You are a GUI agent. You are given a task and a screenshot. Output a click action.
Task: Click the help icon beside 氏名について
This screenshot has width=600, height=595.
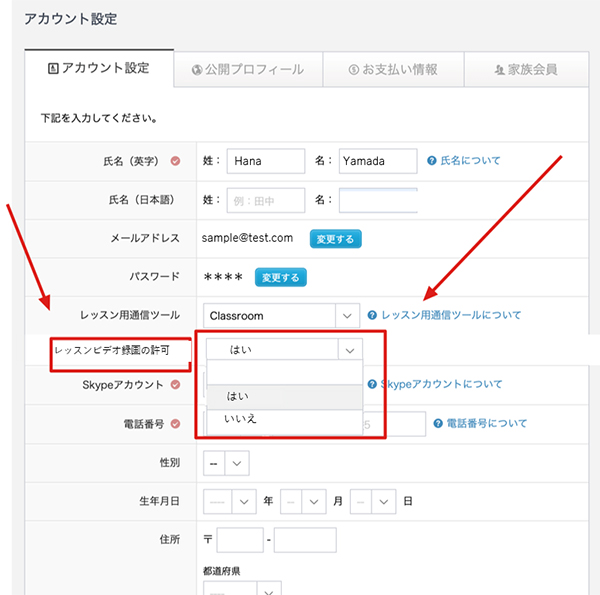(x=432, y=160)
